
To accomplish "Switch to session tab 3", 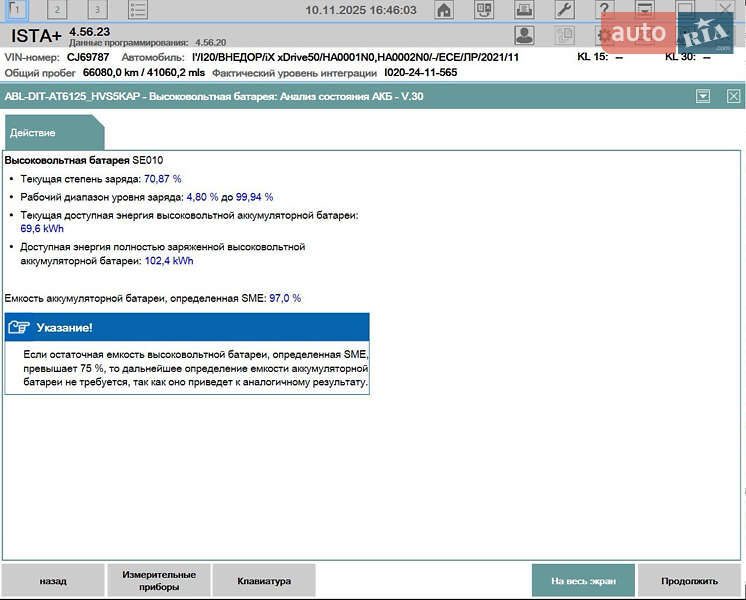I will 97,10.
